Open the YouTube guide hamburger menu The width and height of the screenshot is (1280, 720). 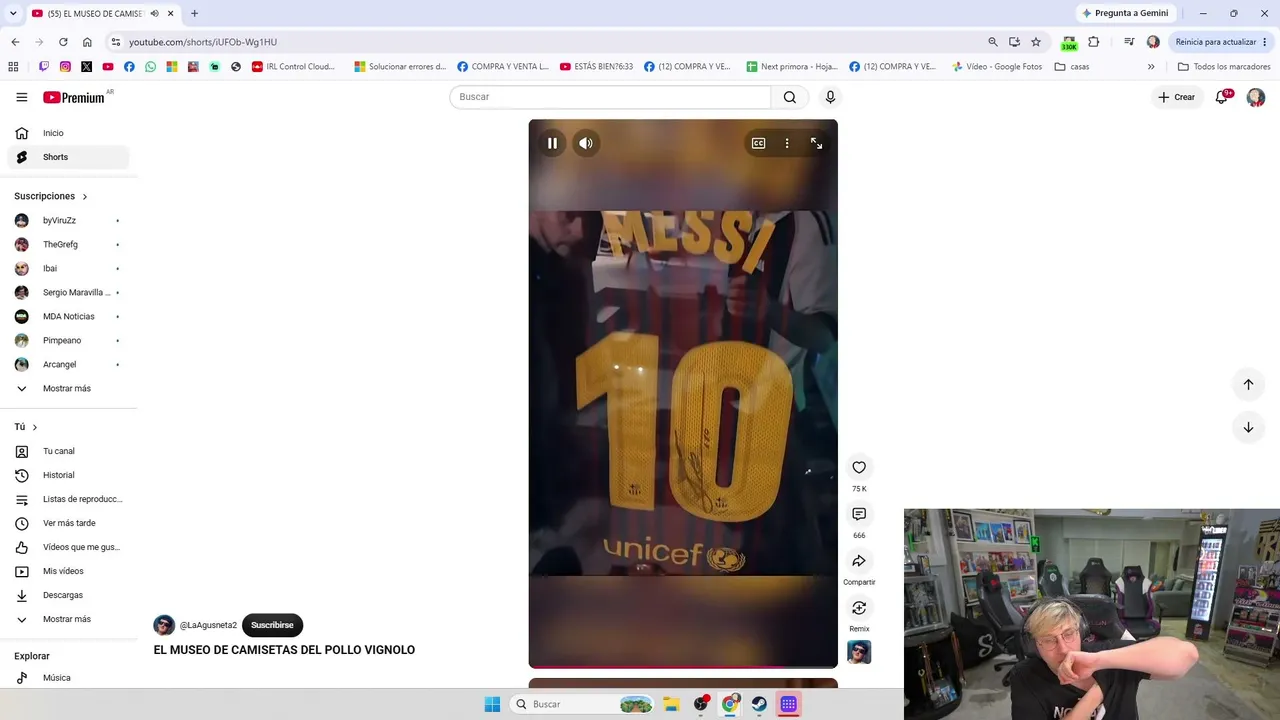pos(22,97)
